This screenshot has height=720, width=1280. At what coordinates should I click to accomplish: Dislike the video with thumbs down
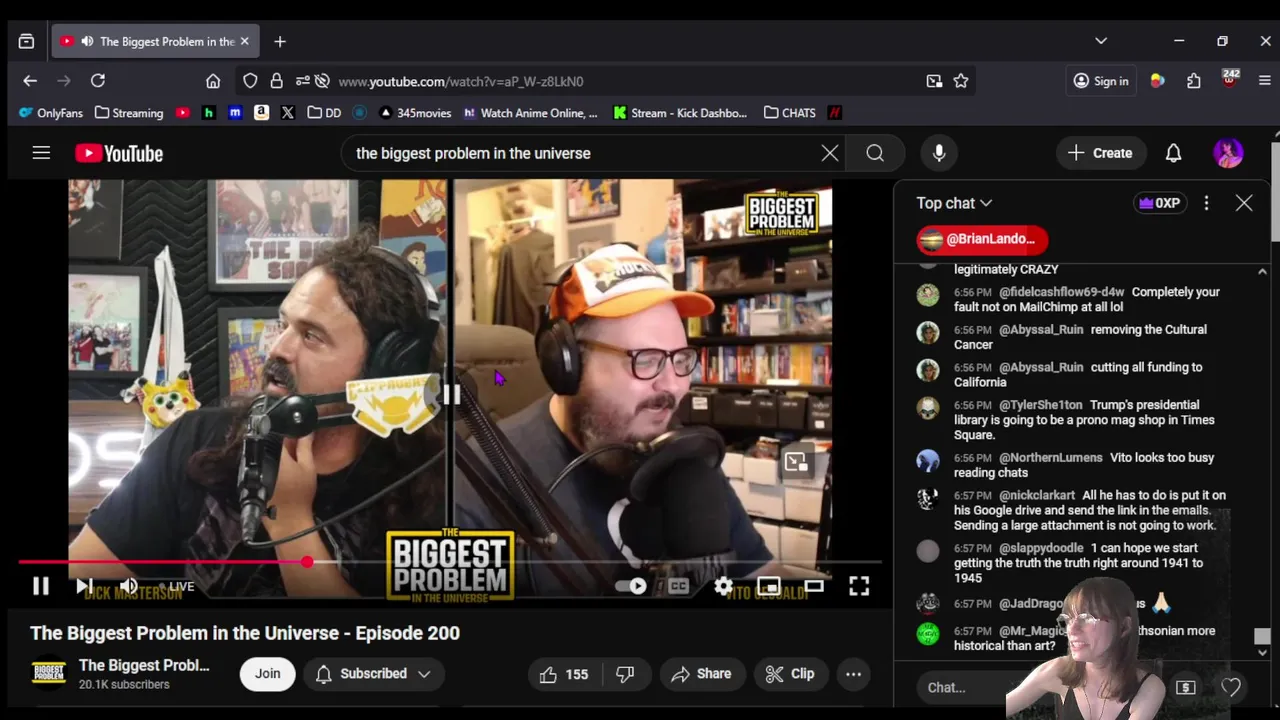click(625, 674)
